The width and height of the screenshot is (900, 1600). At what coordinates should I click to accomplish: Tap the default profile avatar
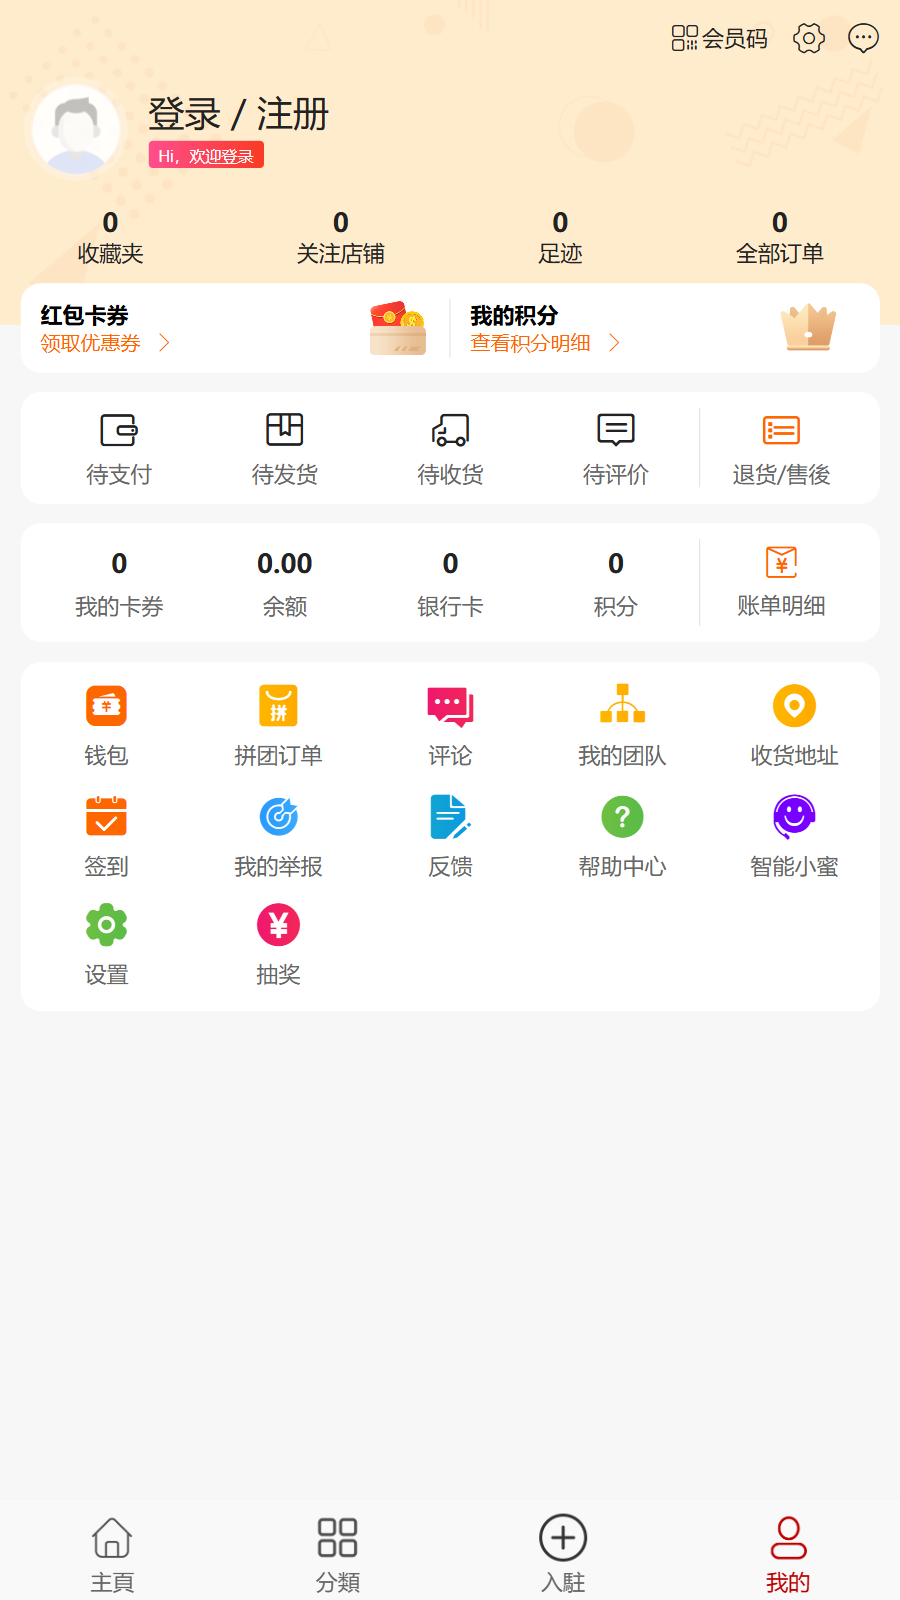click(x=76, y=130)
